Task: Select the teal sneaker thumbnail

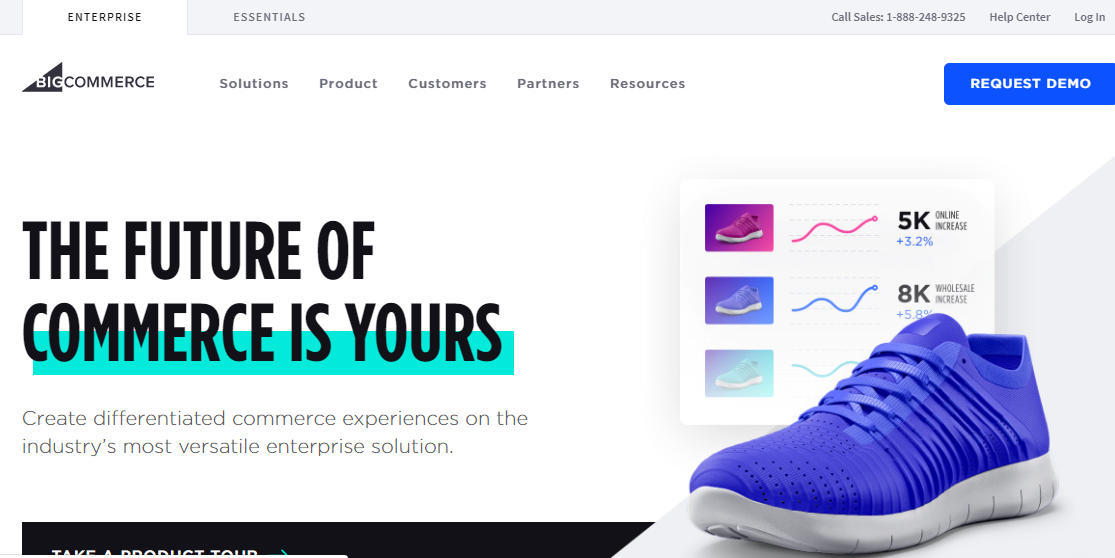Action: coord(739,372)
